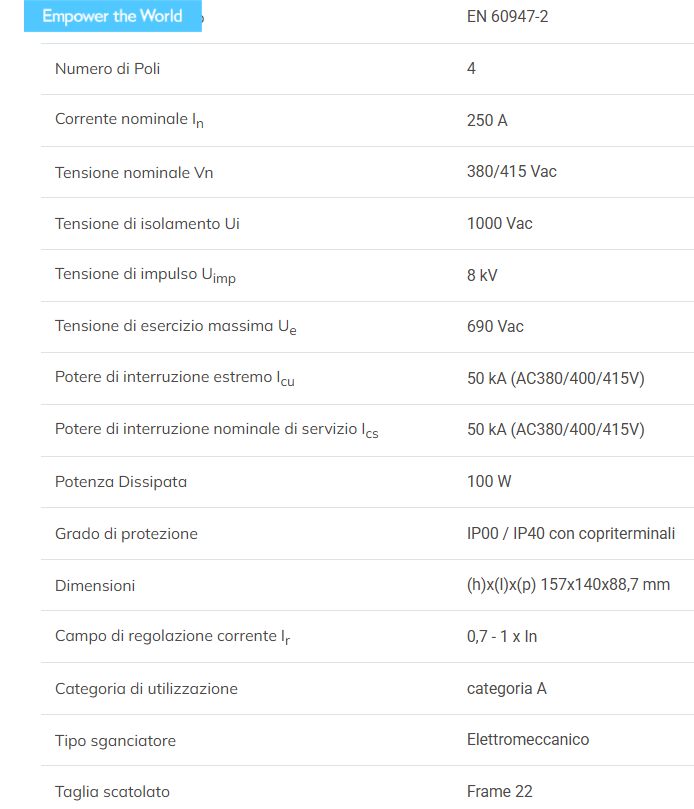This screenshot has width=694, height=809.
Task: Click the Potere di interruzione estremo Icu label
Action: 175,378
